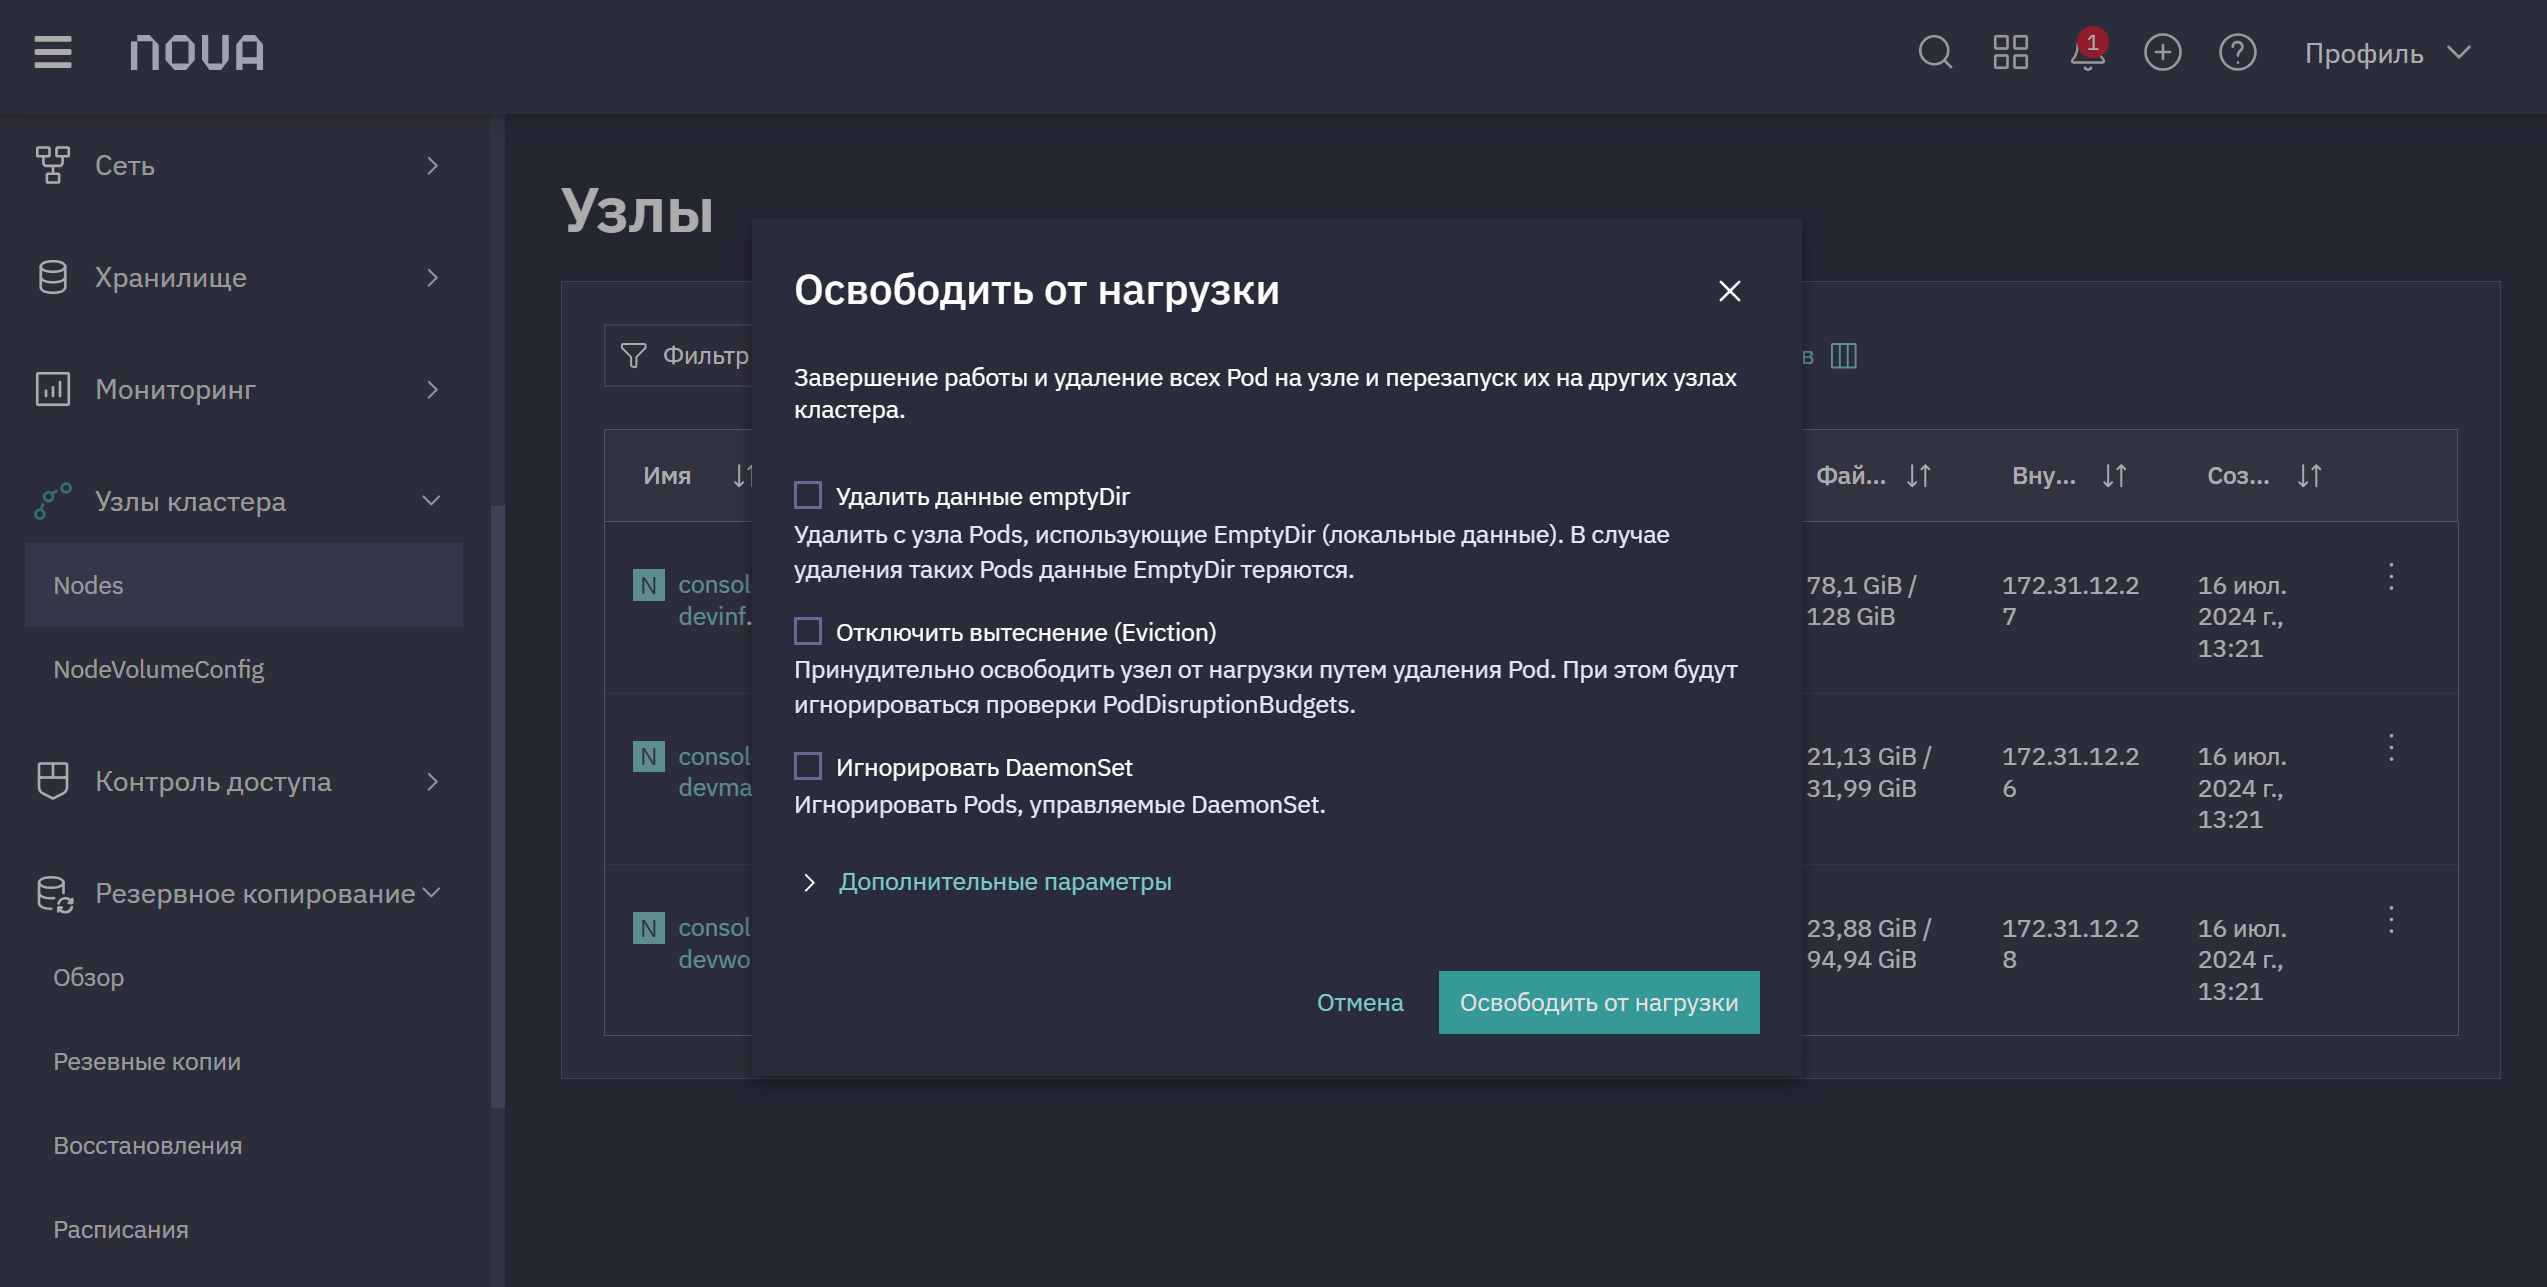
Task: Open the hamburger navigation menu
Action: (x=53, y=52)
